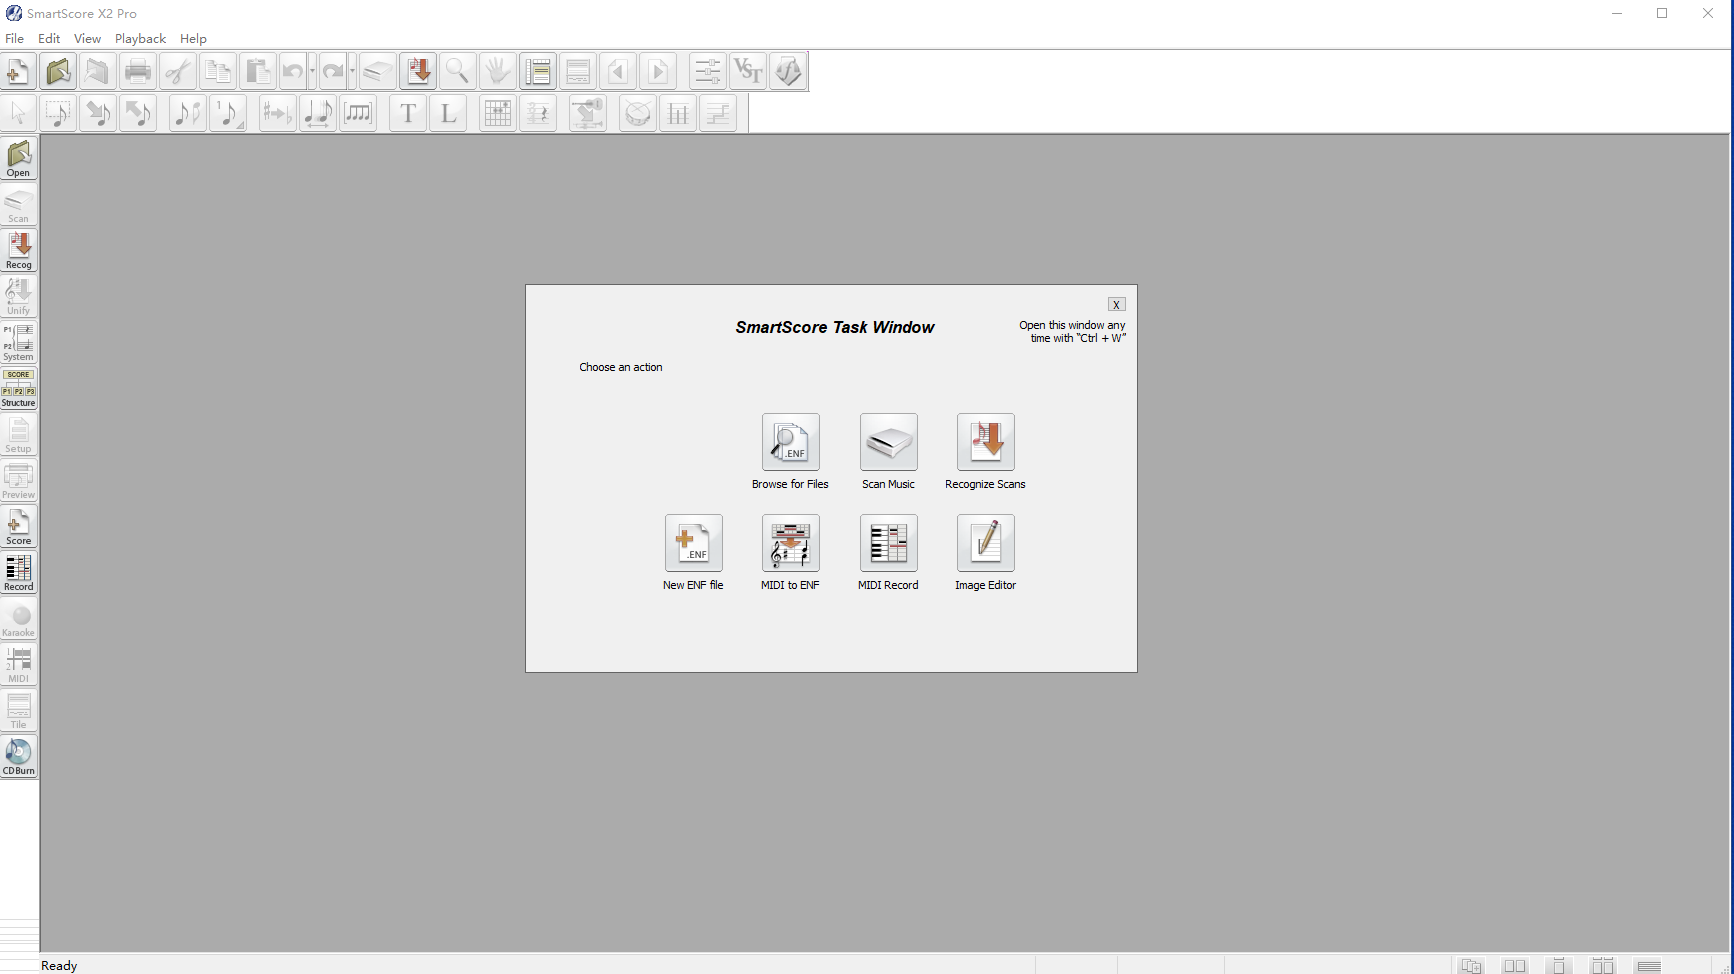Image resolution: width=1734 pixels, height=974 pixels.
Task: Click the VST icon in the top toolbar
Action: (748, 71)
